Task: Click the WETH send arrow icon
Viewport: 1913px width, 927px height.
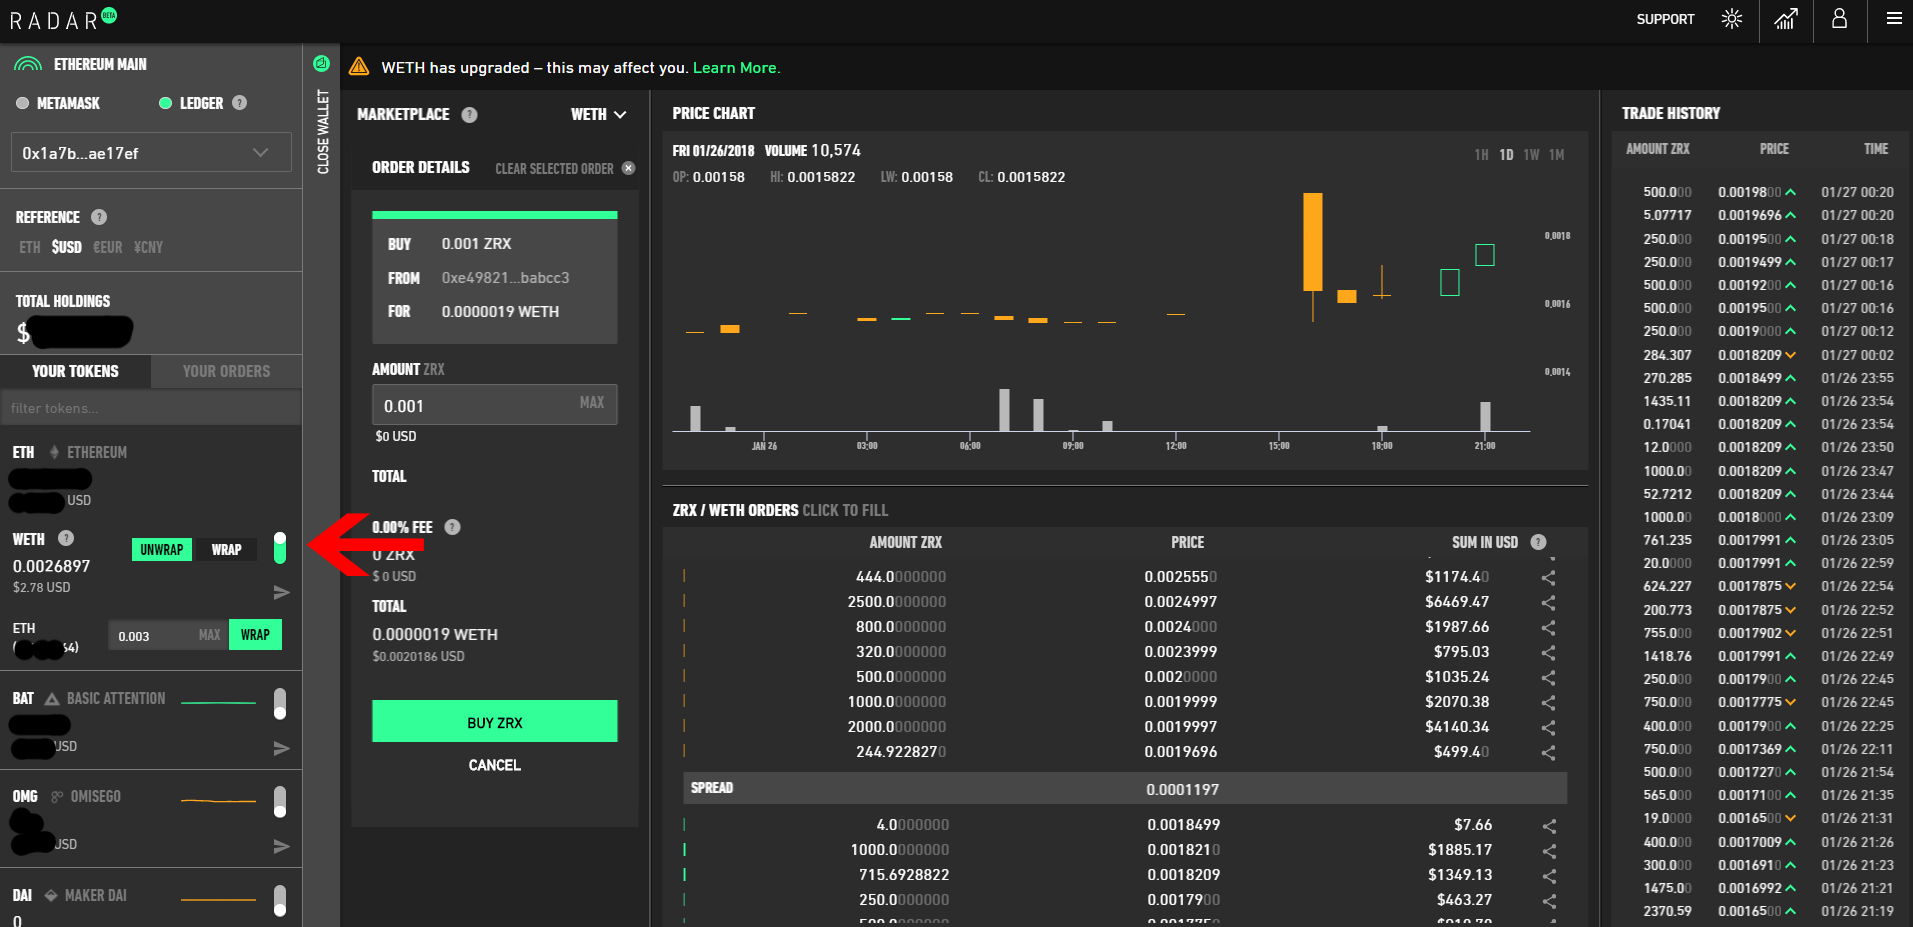Action: (282, 593)
